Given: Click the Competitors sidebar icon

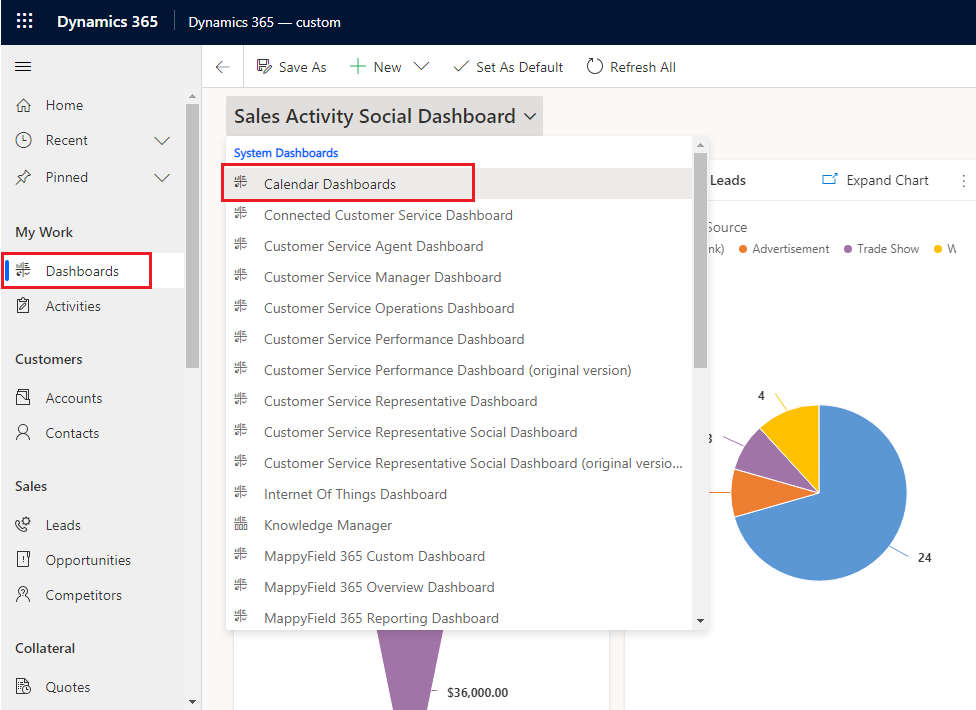Looking at the screenshot, I should point(23,594).
